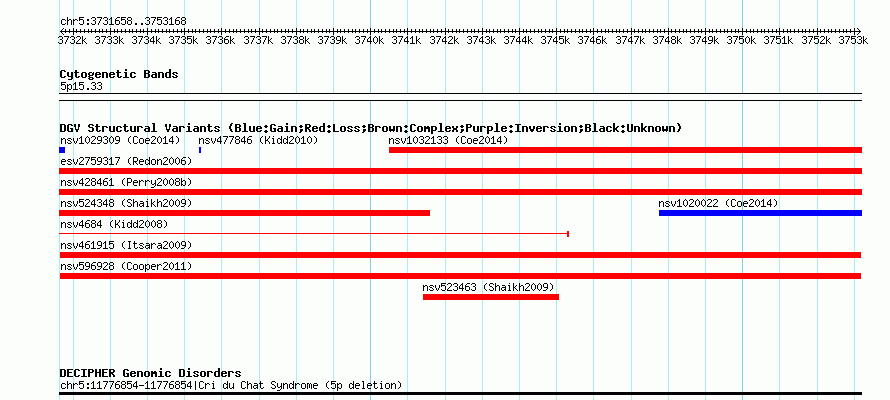Image resolution: width=890 pixels, height=400 pixels.
Task: Open nsv461915 (Itsara2009) variant label
Action: 126,245
